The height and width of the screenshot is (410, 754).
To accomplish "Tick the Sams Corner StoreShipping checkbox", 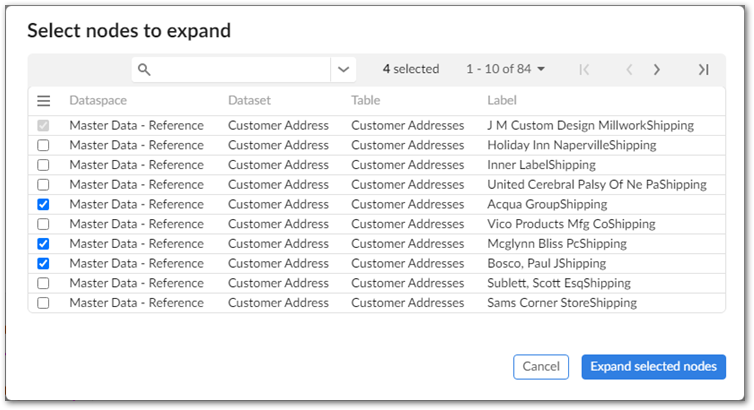I will [x=43, y=303].
